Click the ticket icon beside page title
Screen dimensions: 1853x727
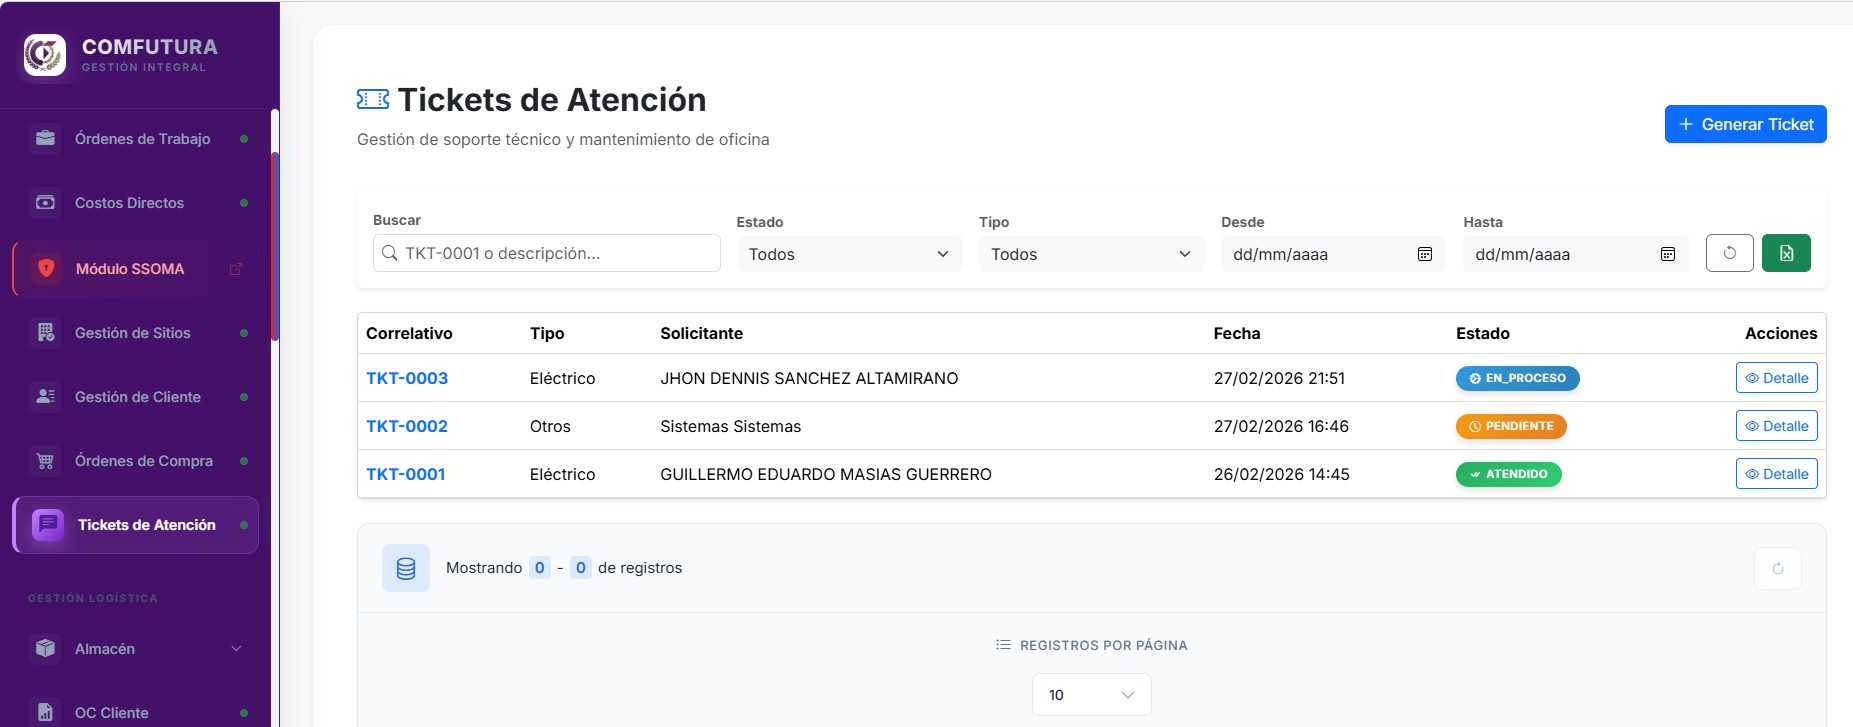[x=373, y=99]
